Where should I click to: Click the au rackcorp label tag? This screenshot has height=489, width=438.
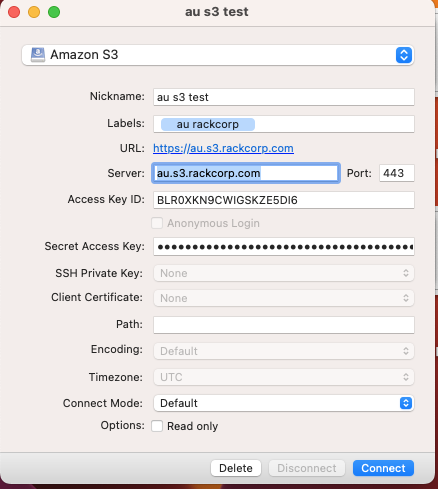pyautogui.click(x=208, y=124)
